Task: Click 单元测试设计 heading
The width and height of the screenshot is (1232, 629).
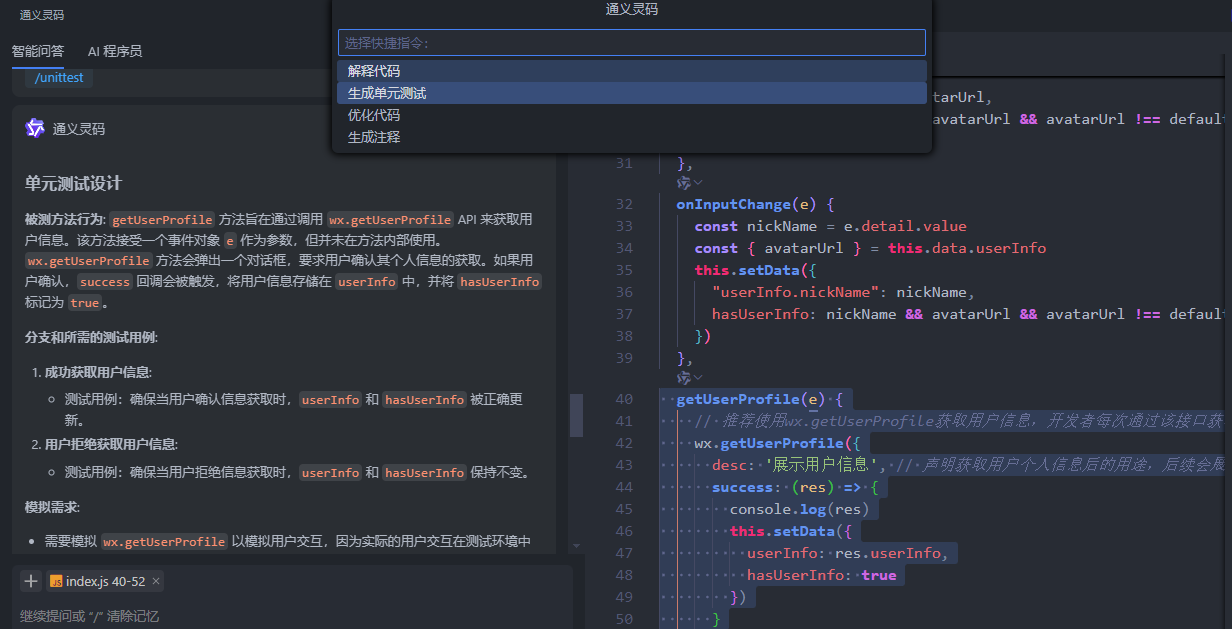Action: click(x=74, y=183)
